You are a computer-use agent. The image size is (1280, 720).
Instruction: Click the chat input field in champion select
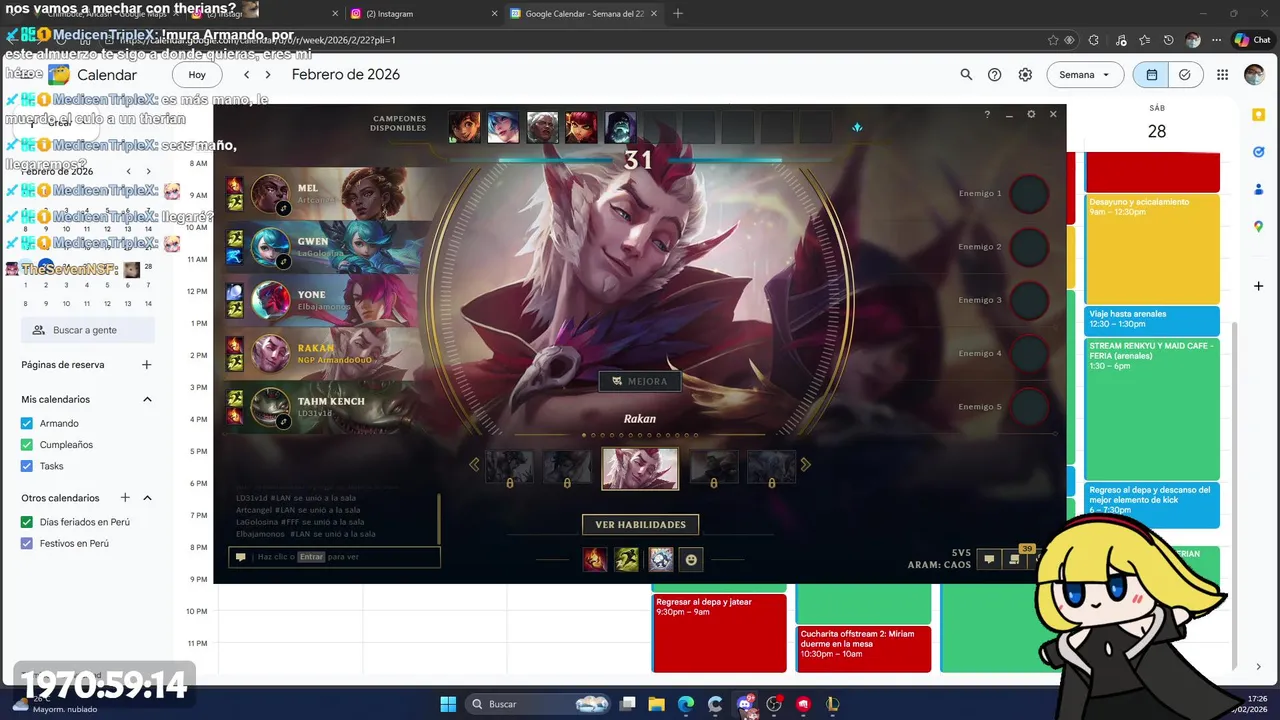coord(334,557)
